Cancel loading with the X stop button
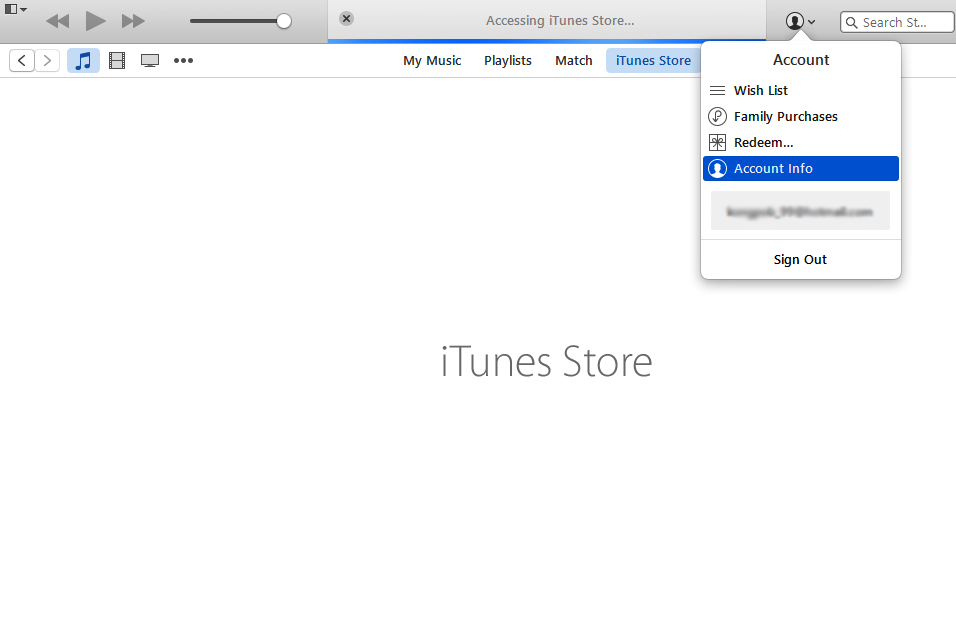Image resolution: width=956 pixels, height=628 pixels. pyautogui.click(x=346, y=19)
